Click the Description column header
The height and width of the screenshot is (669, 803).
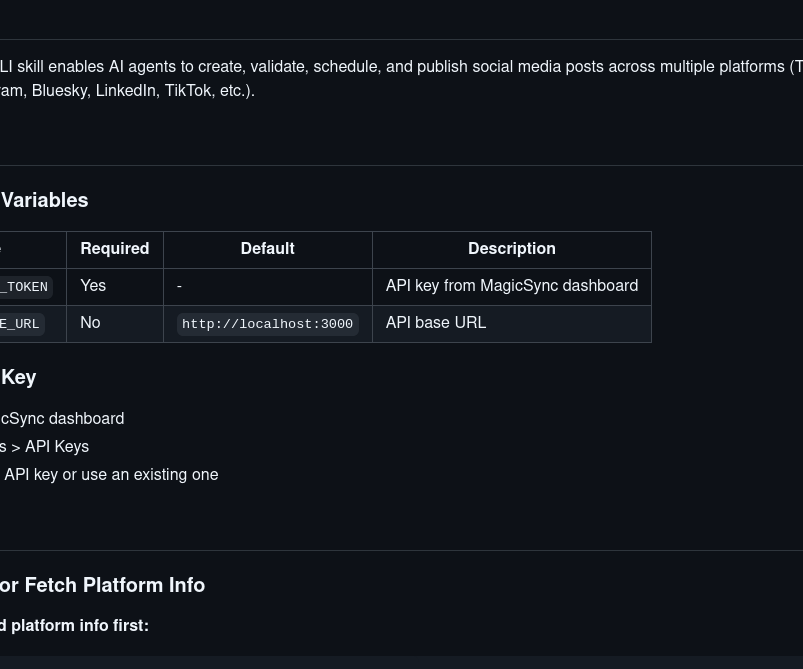pyautogui.click(x=512, y=249)
